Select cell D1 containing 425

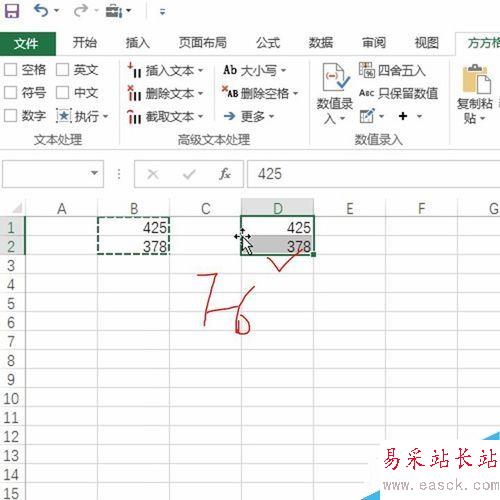pyautogui.click(x=277, y=227)
